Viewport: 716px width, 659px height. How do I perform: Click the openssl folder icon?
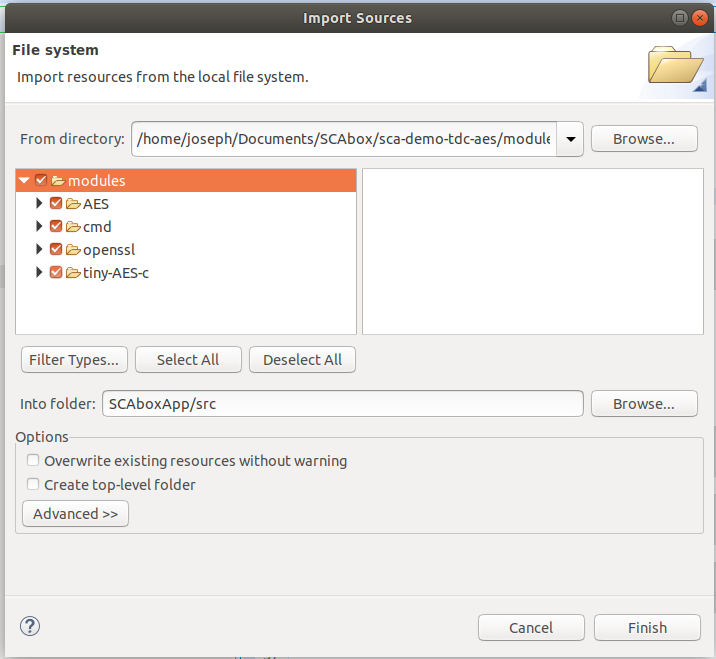pos(73,250)
